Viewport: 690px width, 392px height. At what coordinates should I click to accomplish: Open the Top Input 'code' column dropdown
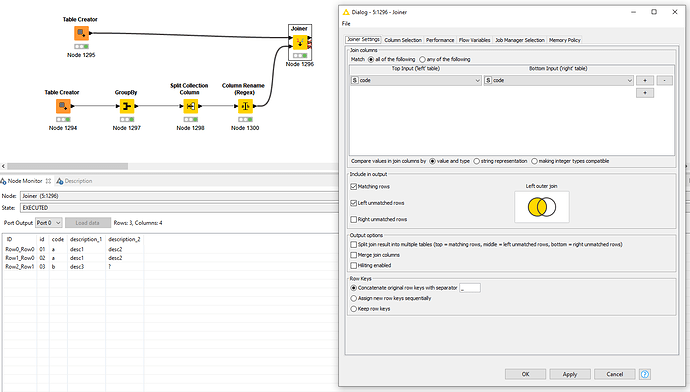click(416, 81)
